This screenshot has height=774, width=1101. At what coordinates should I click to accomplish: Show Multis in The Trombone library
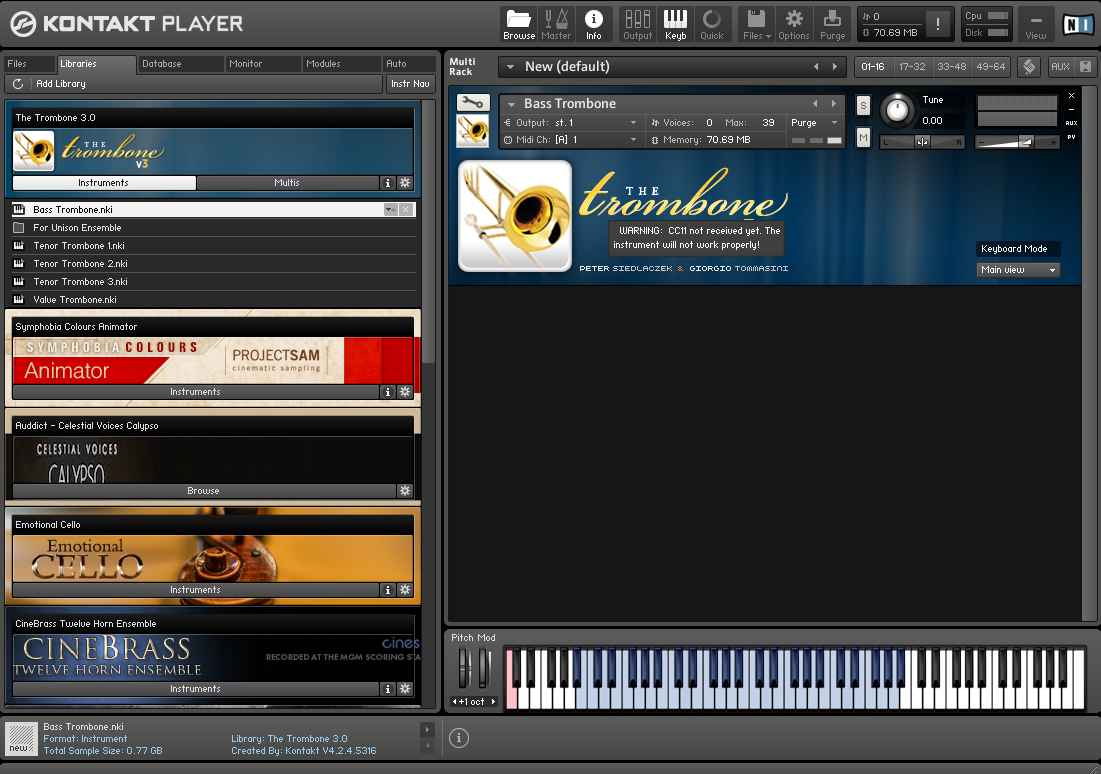coord(287,183)
